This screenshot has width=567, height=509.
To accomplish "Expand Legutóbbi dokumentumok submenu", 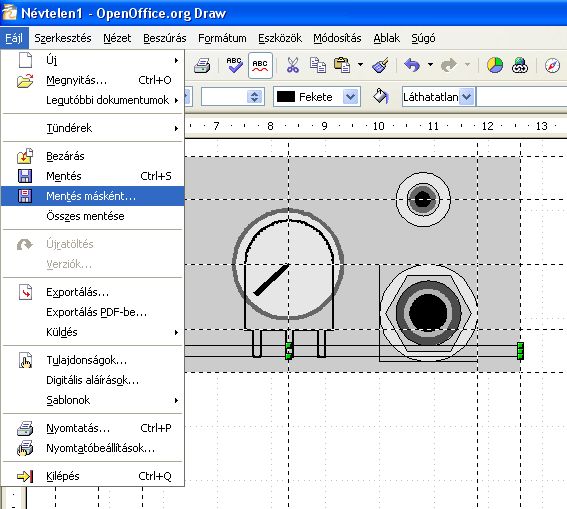I will (93, 100).
